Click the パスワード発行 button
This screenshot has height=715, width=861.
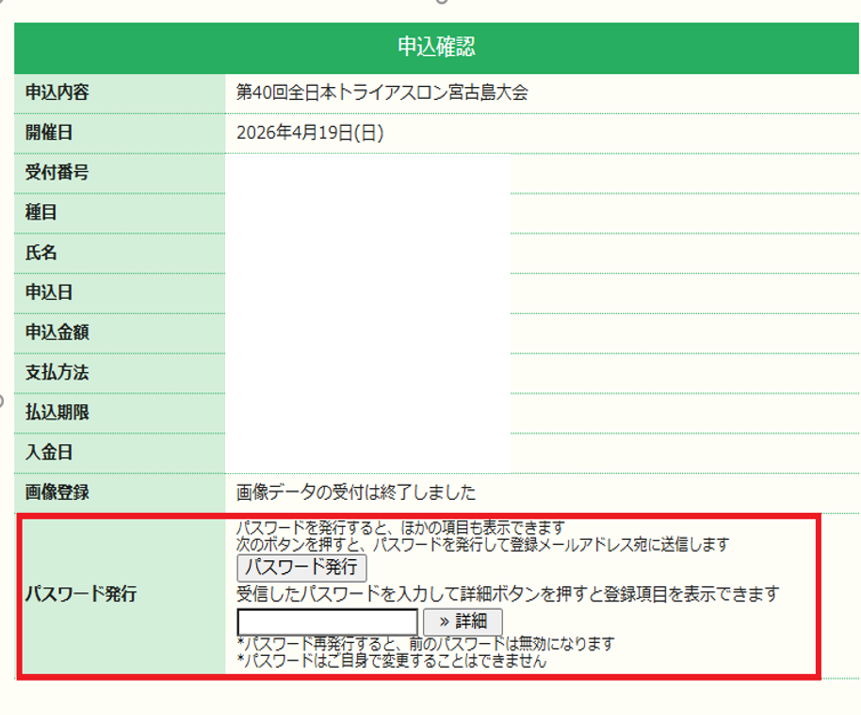click(x=302, y=567)
